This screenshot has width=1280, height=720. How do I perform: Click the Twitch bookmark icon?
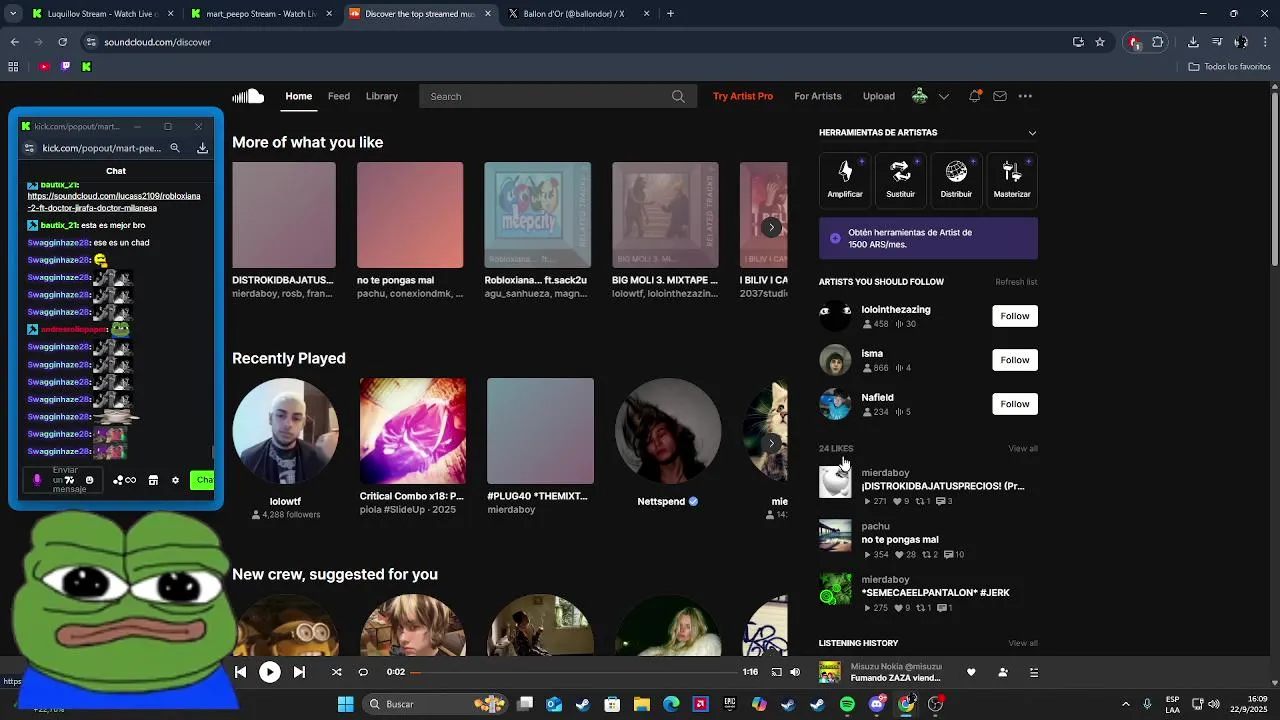[65, 67]
